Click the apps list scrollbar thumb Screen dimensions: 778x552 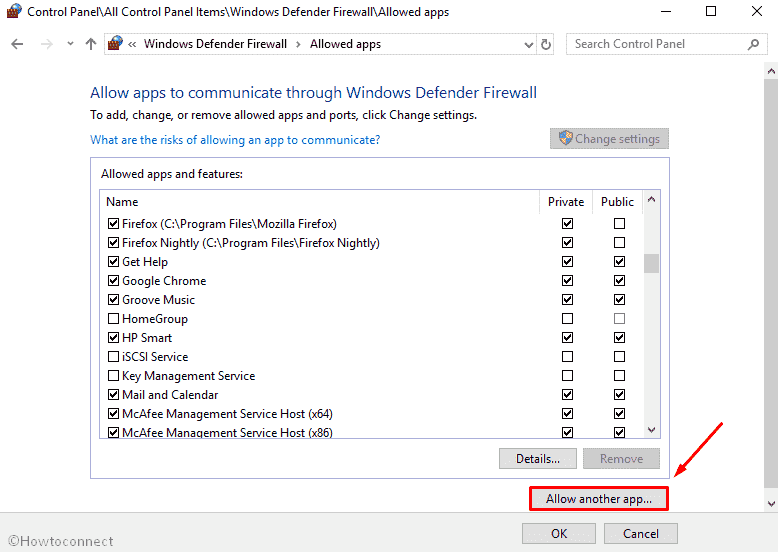tap(651, 263)
